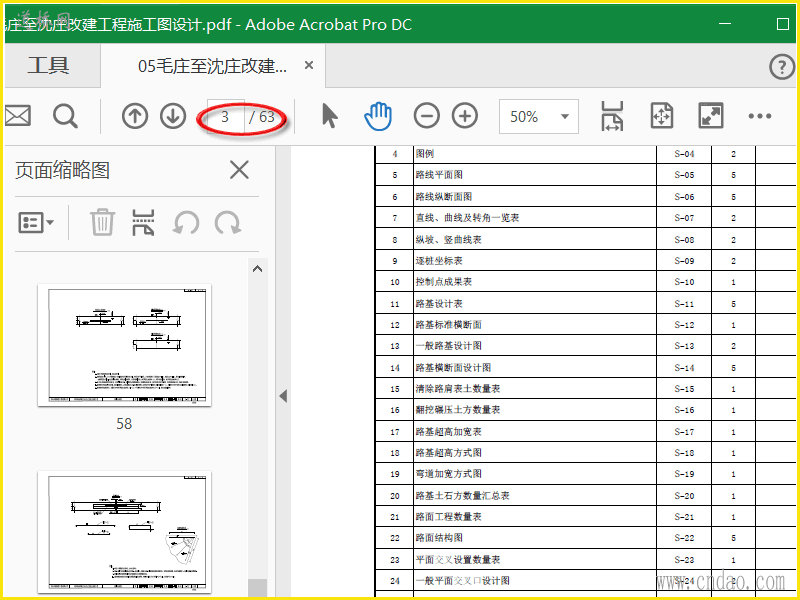Viewport: 800px width, 600px height.
Task: Close the 05毛庄至沈庄改建 document tab
Action: tap(309, 65)
